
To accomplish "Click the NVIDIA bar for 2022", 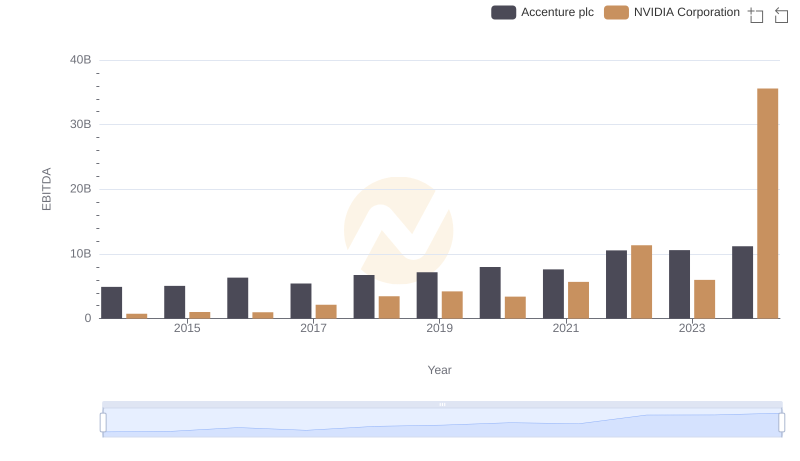I will 641,282.
